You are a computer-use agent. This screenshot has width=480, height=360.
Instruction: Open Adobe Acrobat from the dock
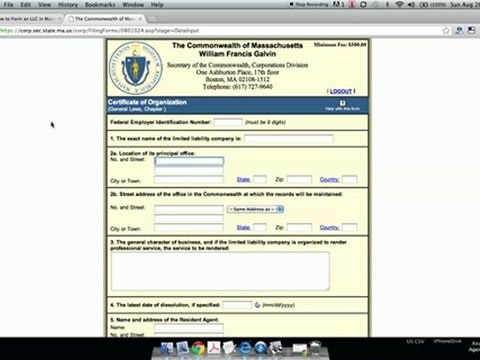(214, 349)
